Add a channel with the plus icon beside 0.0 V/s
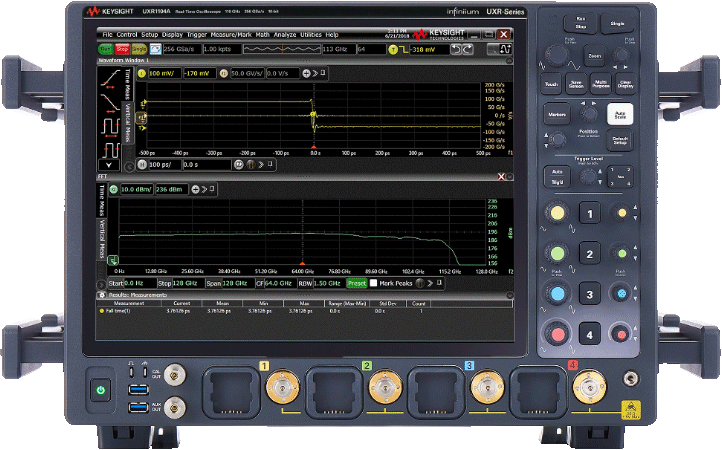The image size is (722, 450). [x=306, y=73]
